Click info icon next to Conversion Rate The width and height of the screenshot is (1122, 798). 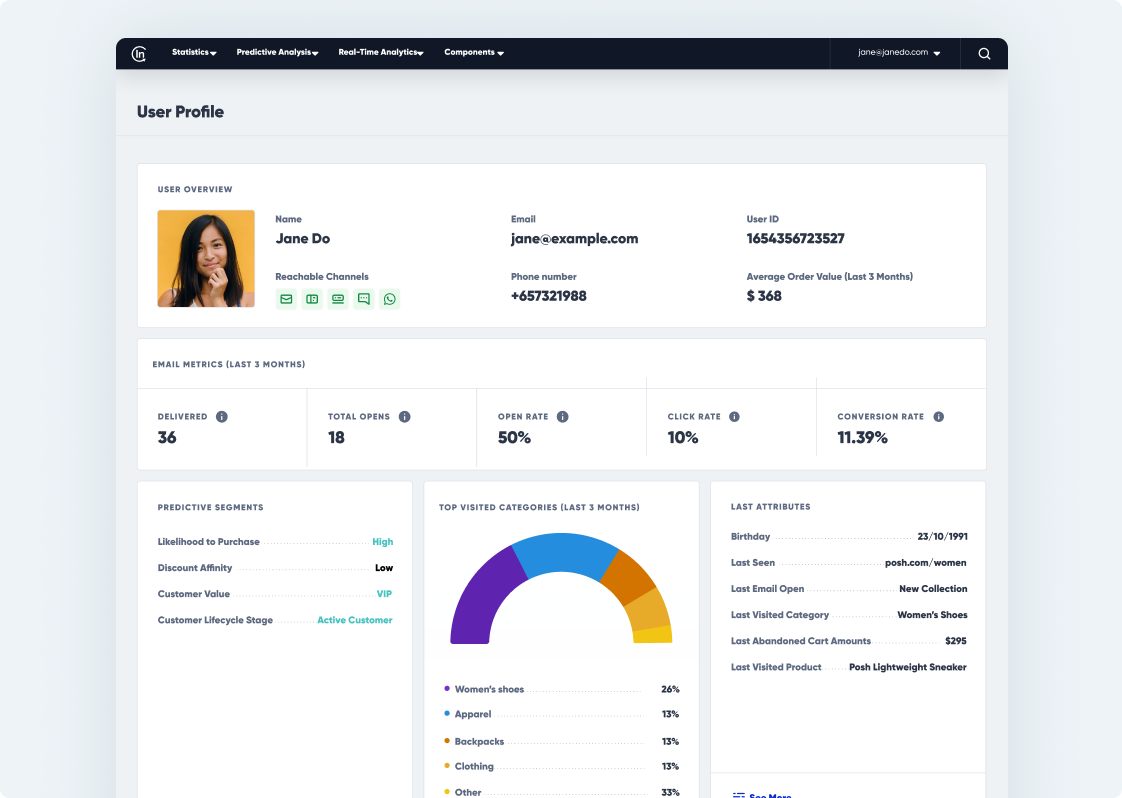[x=938, y=417]
